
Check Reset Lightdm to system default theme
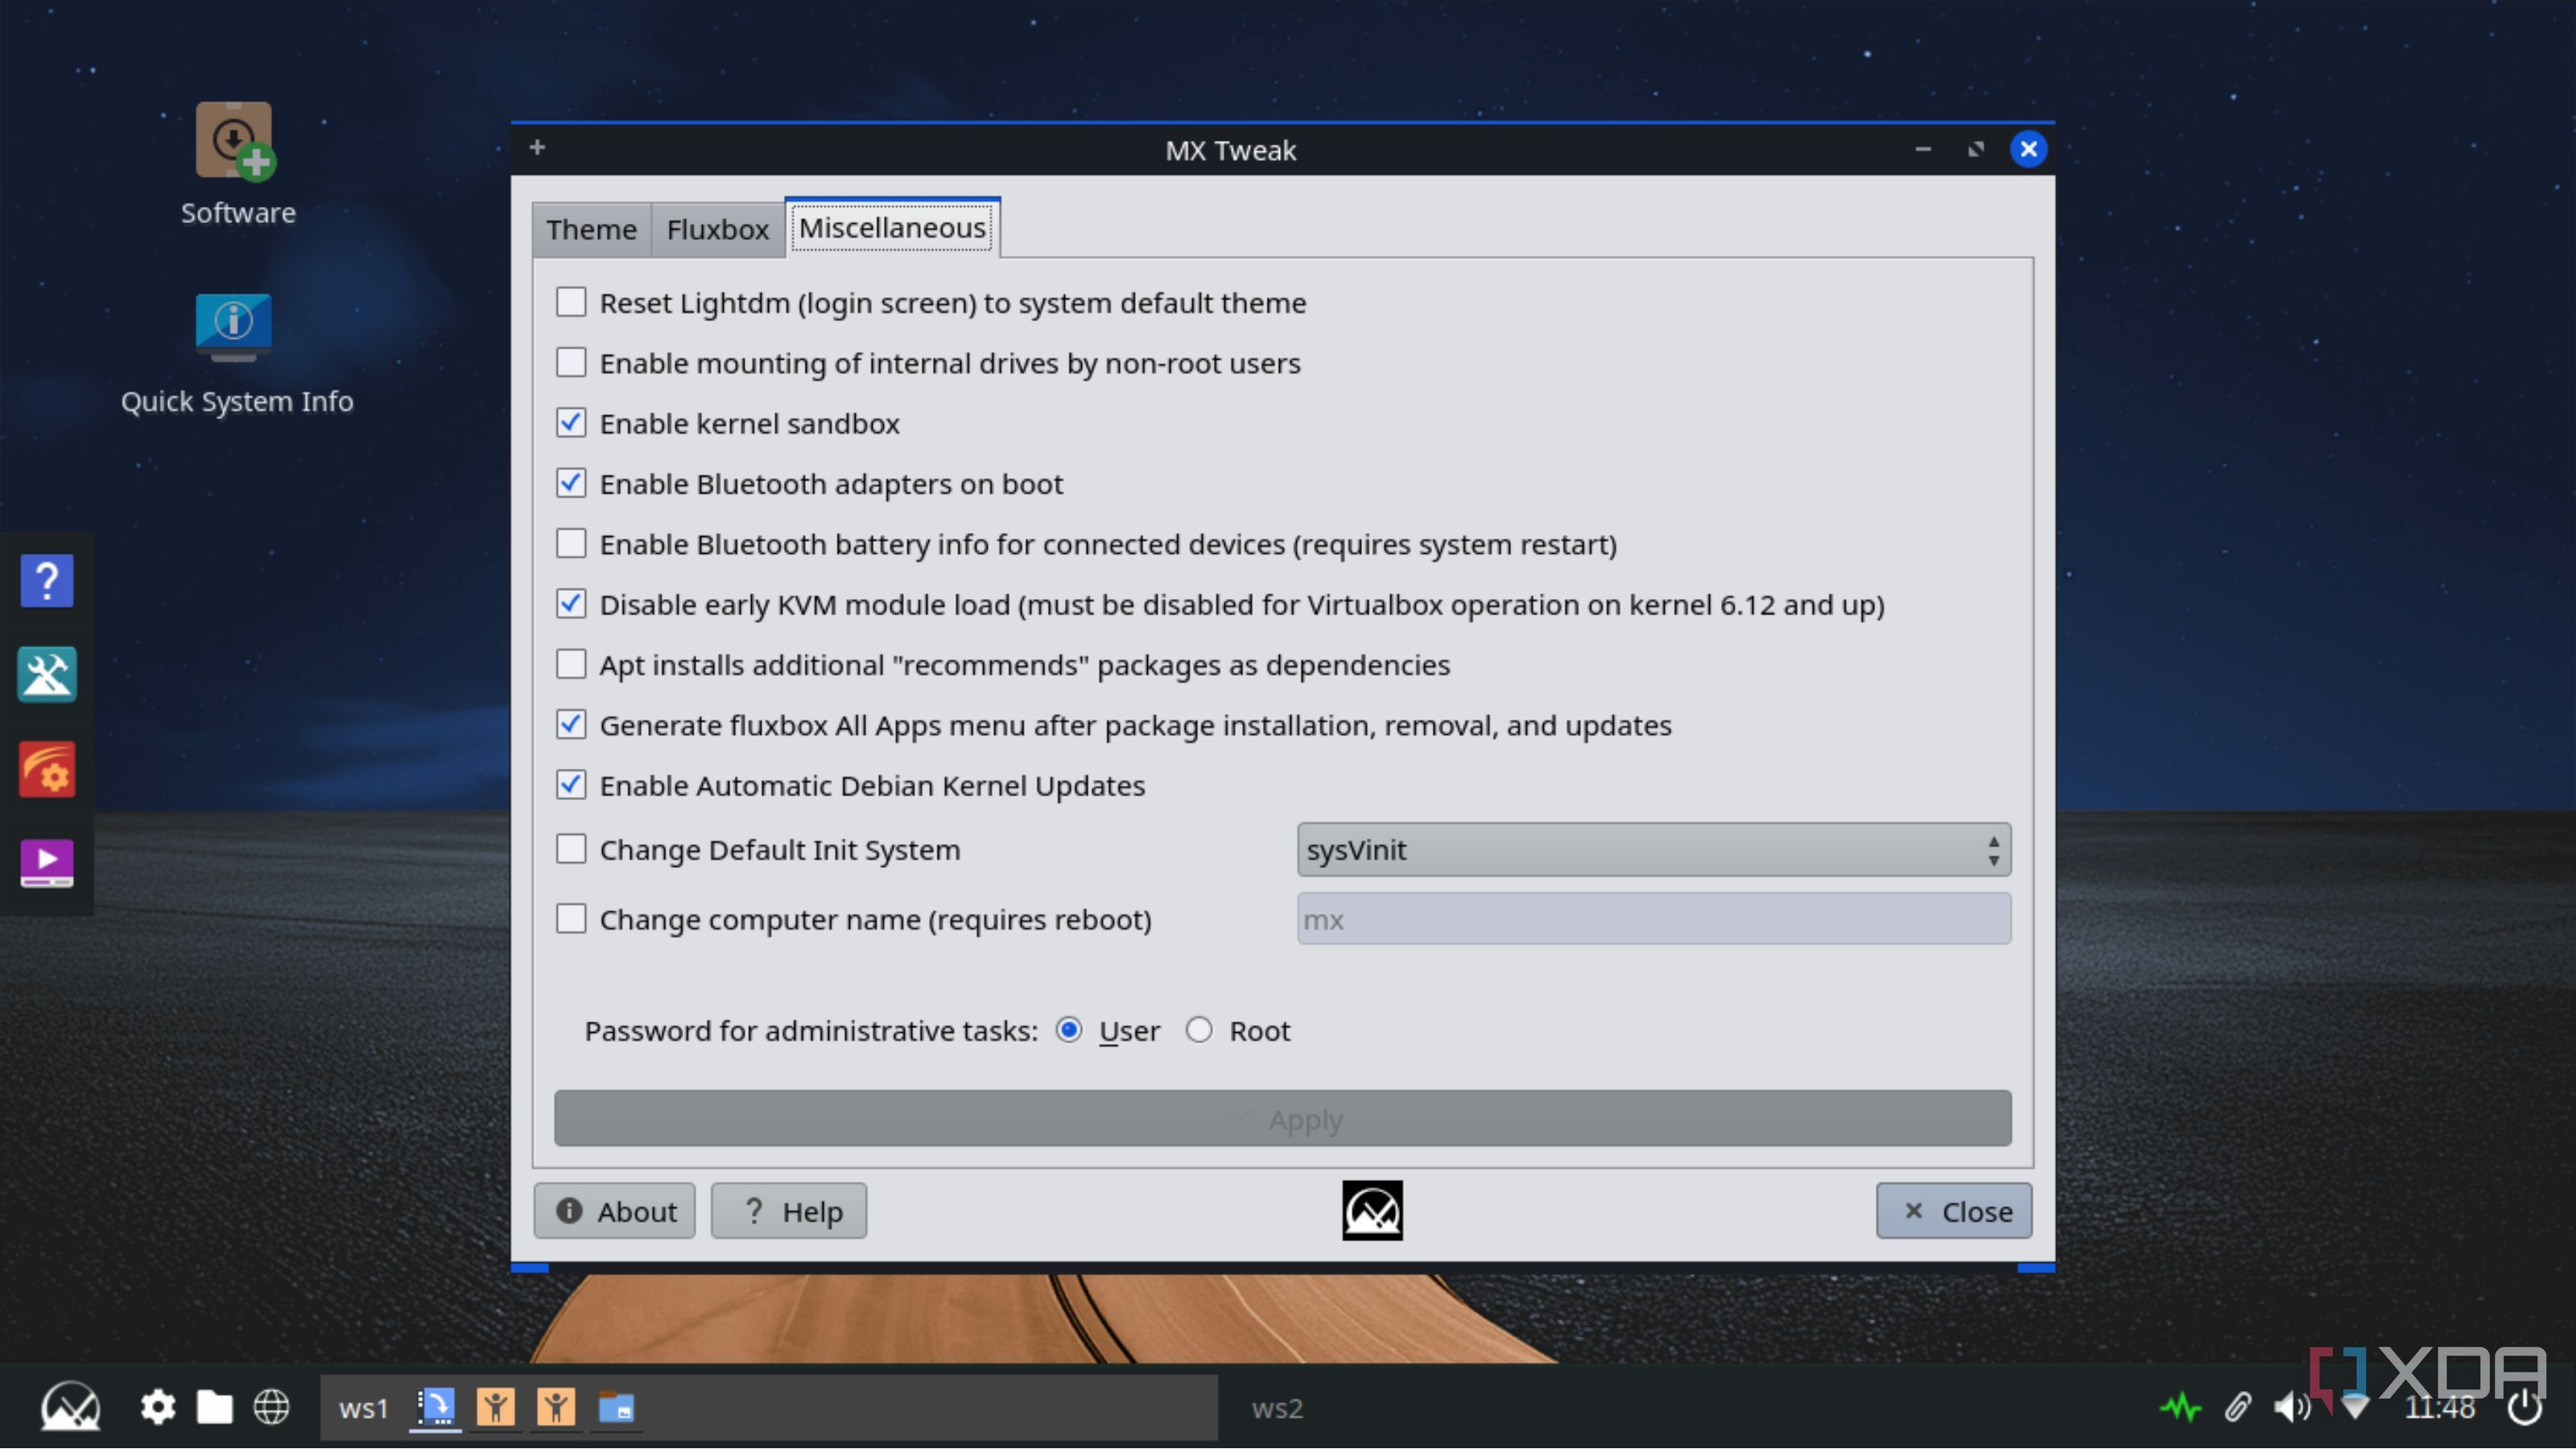(571, 302)
